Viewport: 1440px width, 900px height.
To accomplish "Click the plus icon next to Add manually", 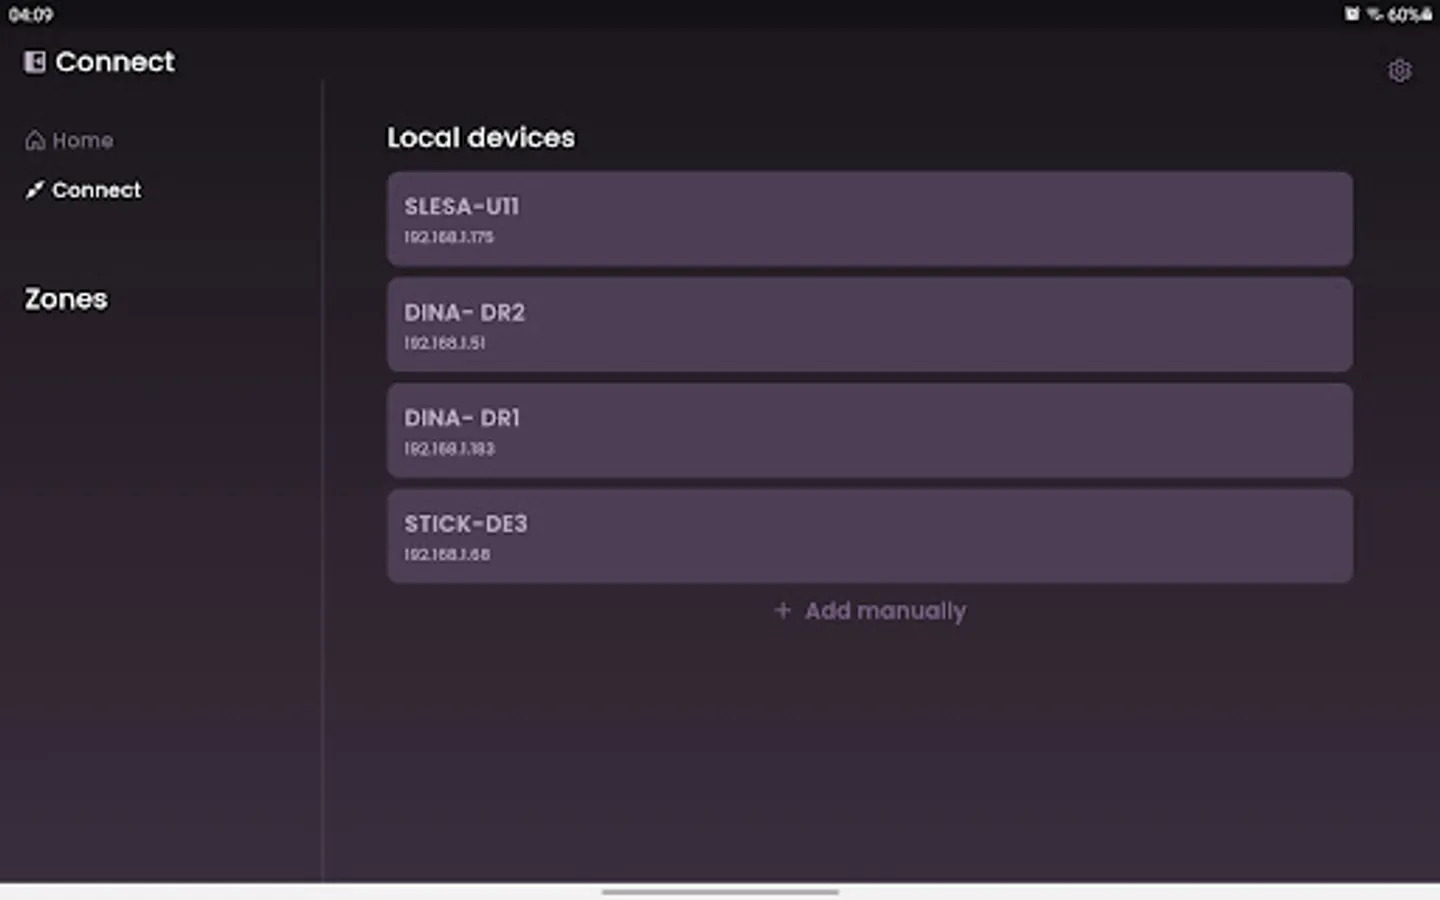I will pyautogui.click(x=781, y=610).
